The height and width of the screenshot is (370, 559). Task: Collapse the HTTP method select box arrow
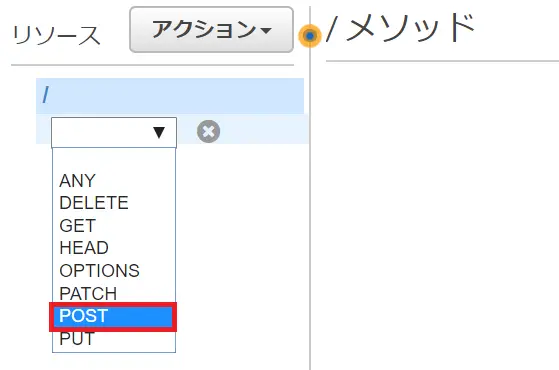click(x=159, y=132)
